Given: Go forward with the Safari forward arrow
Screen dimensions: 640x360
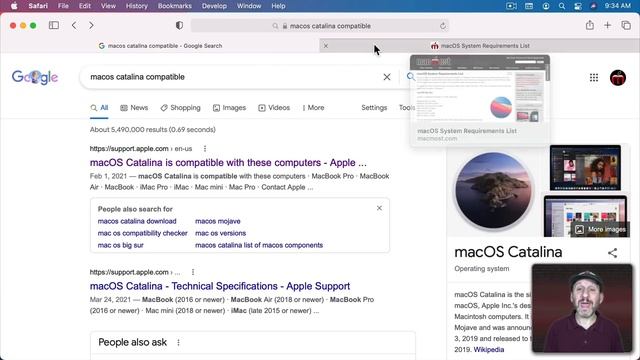Looking at the screenshot, I should [x=91, y=25].
